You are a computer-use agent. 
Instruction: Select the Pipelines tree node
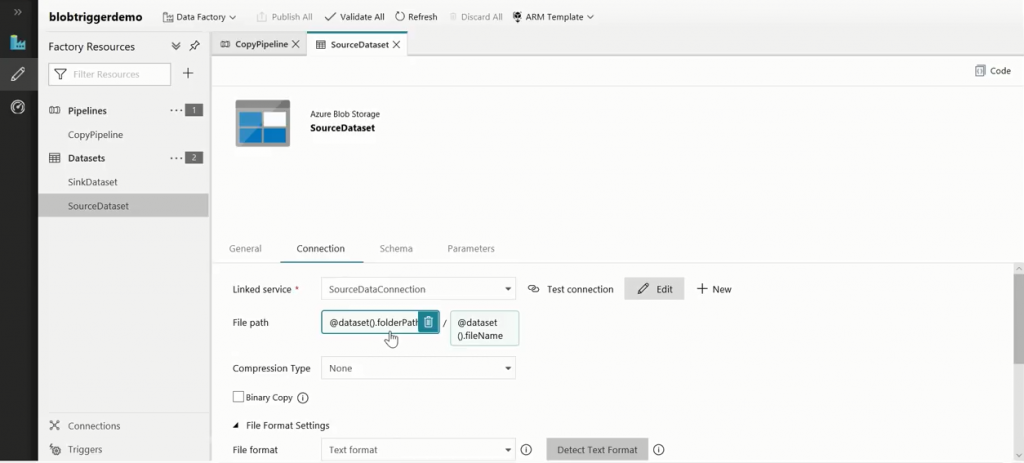(87, 110)
